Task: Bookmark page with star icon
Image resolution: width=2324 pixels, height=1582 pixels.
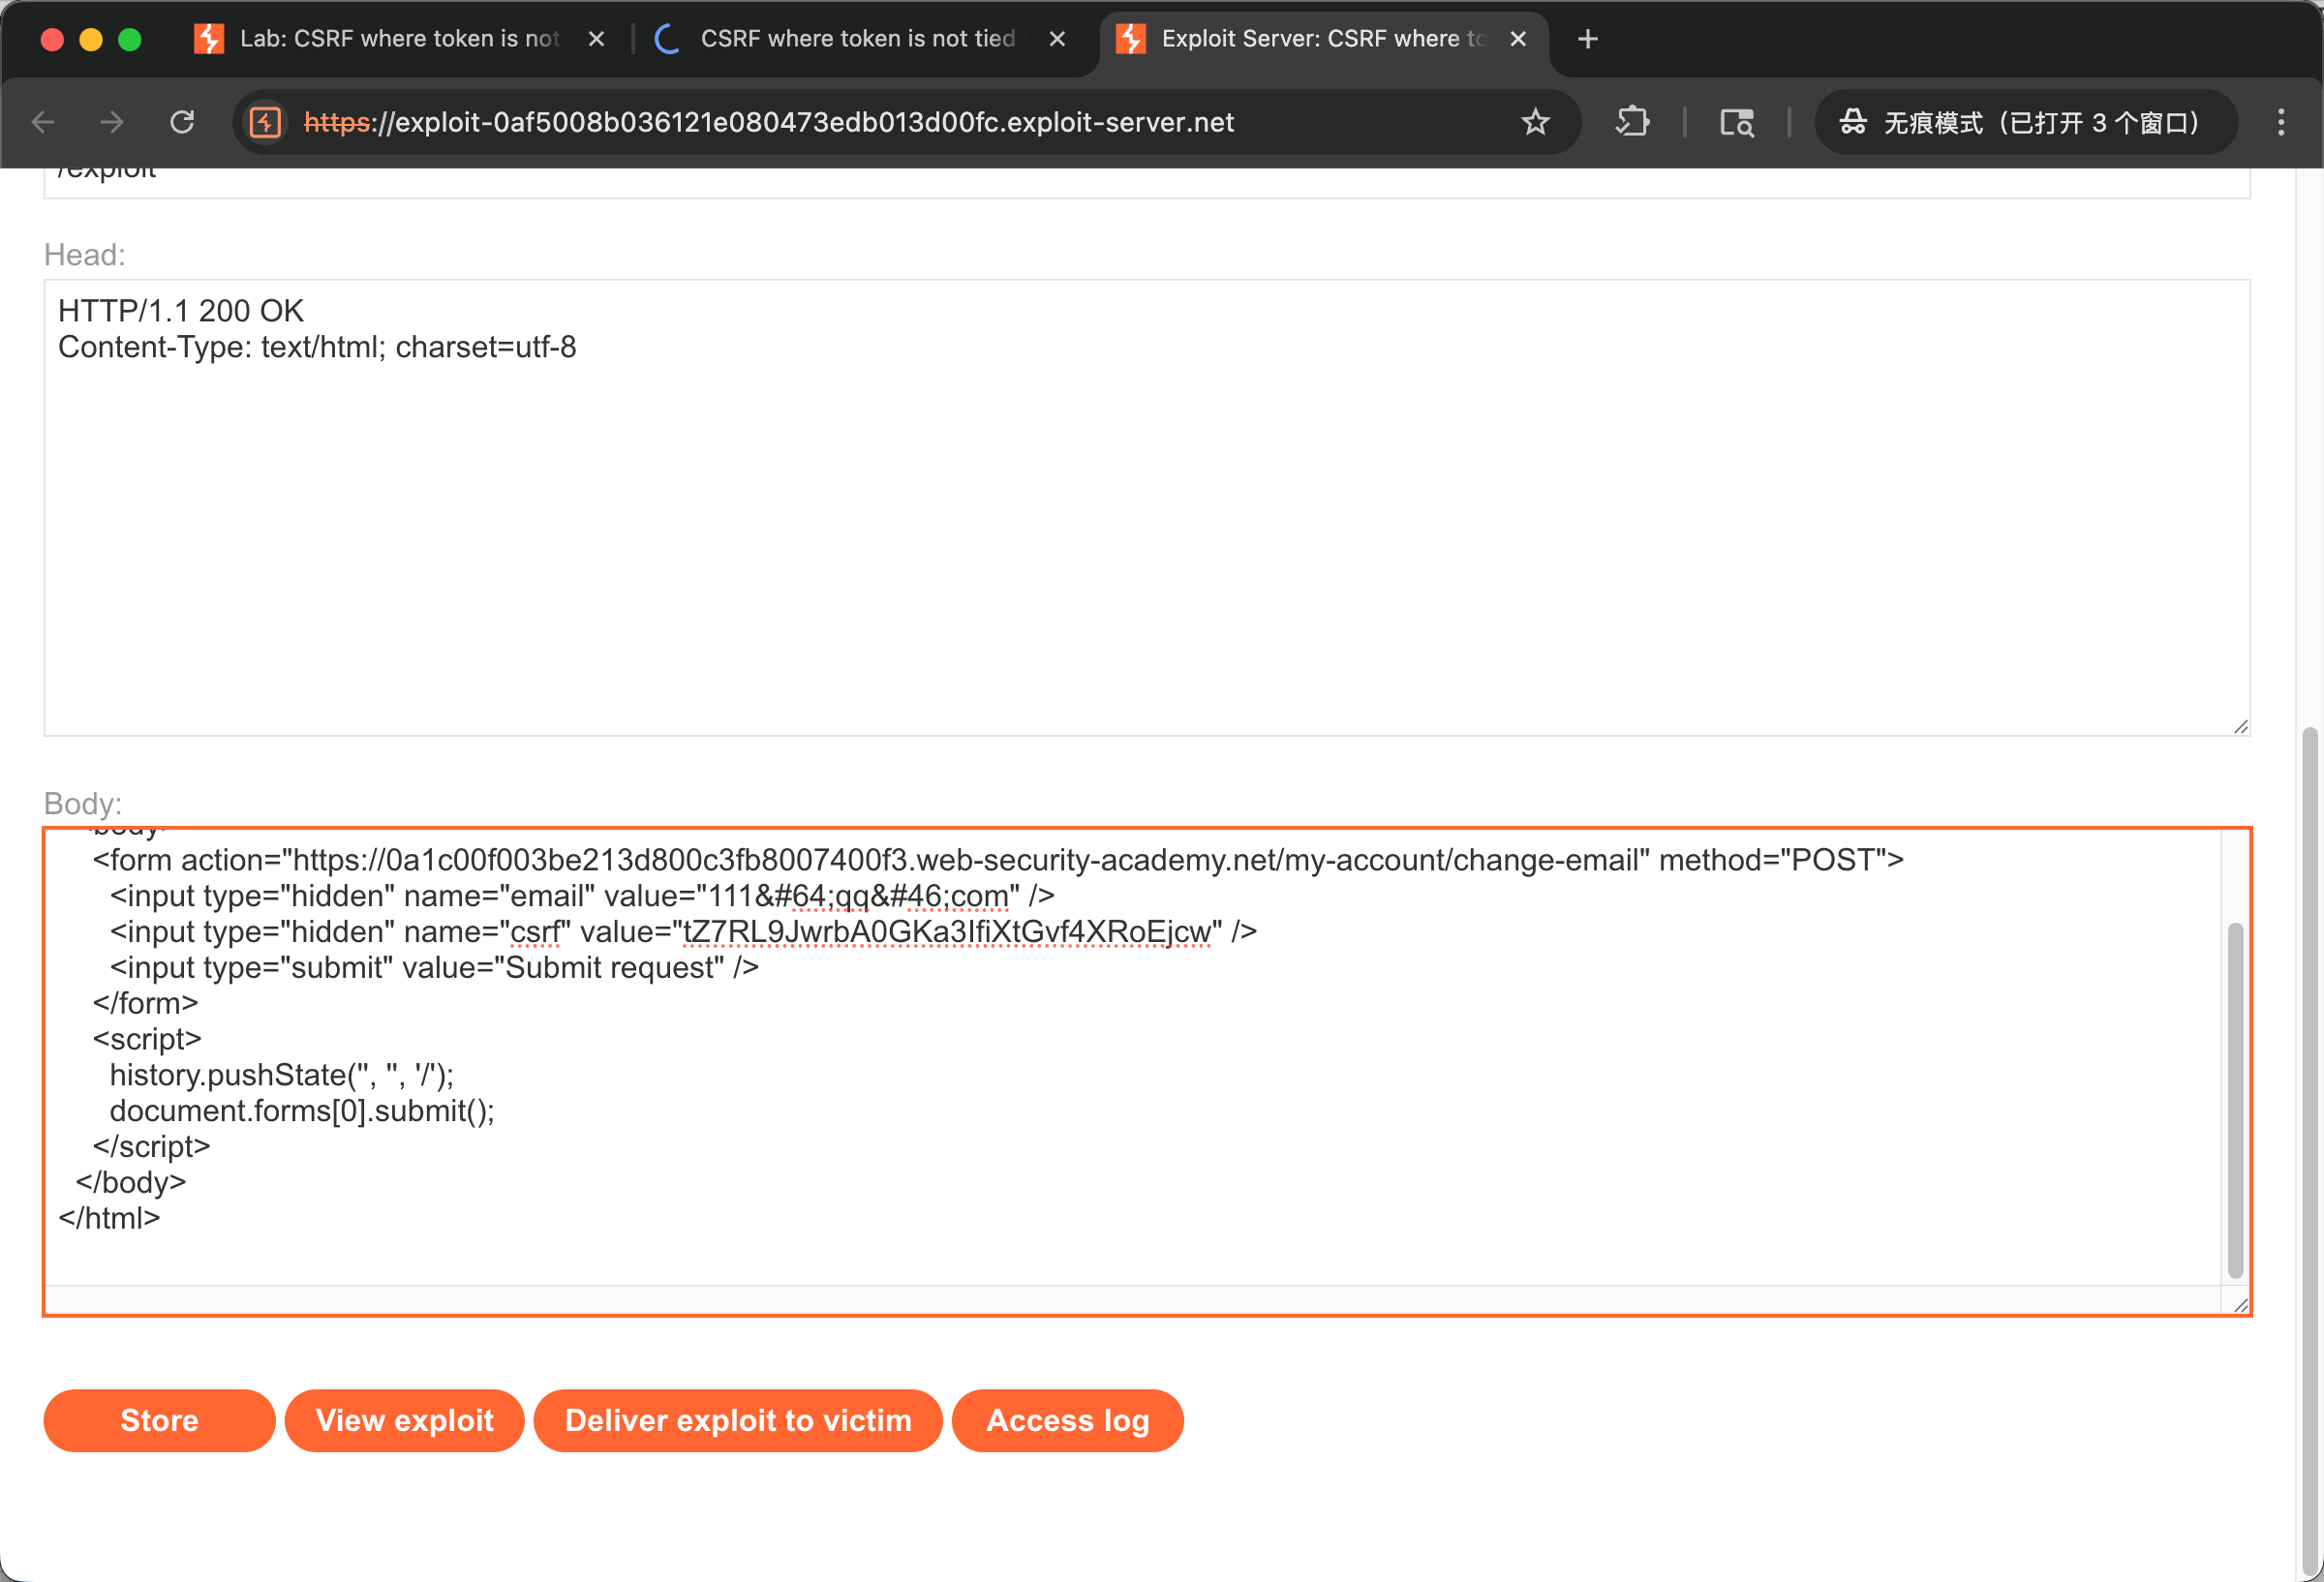Action: pos(1535,122)
